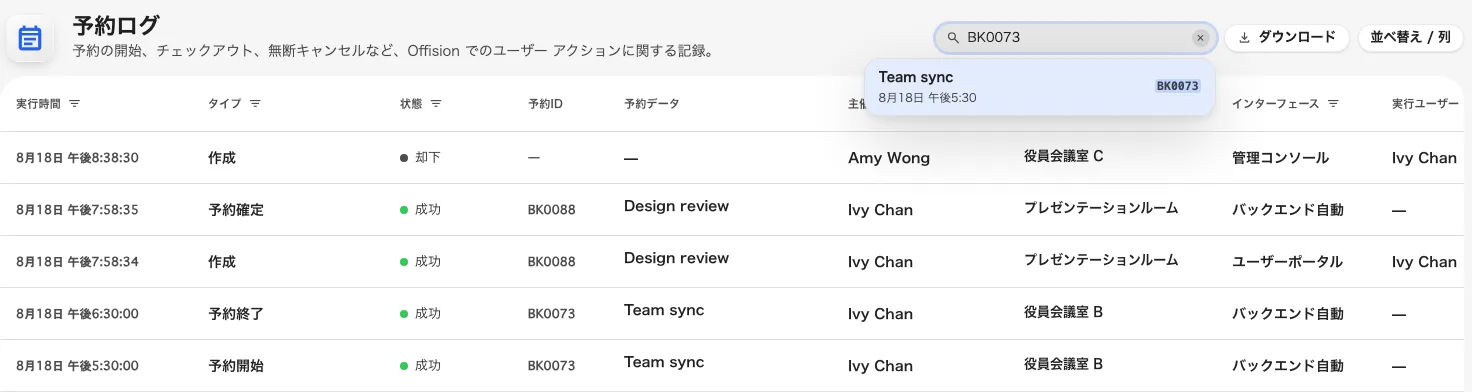Click BK0073 badge in search suggestion
1472x392 pixels.
[1178, 86]
